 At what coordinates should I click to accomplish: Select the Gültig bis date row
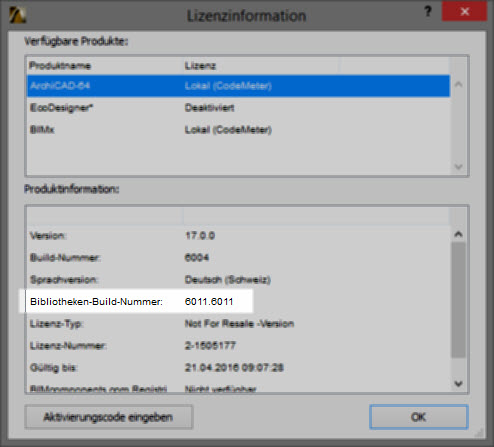point(238,367)
